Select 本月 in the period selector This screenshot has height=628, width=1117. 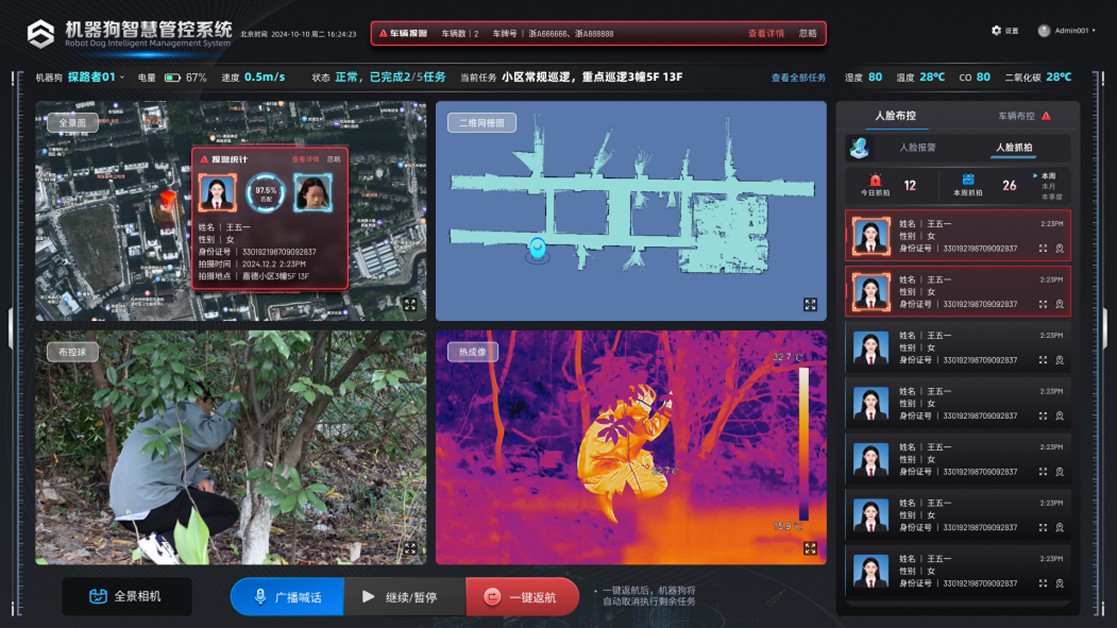point(1048,187)
